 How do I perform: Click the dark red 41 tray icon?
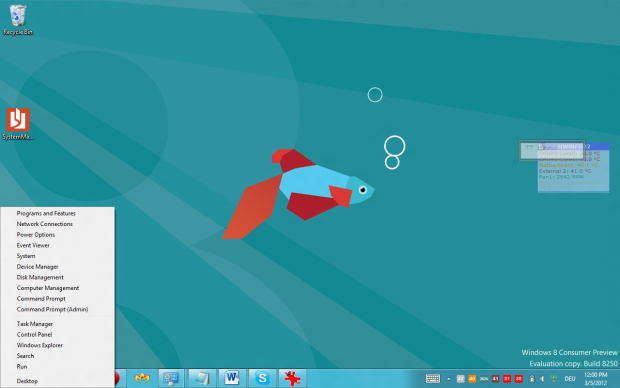pos(495,379)
